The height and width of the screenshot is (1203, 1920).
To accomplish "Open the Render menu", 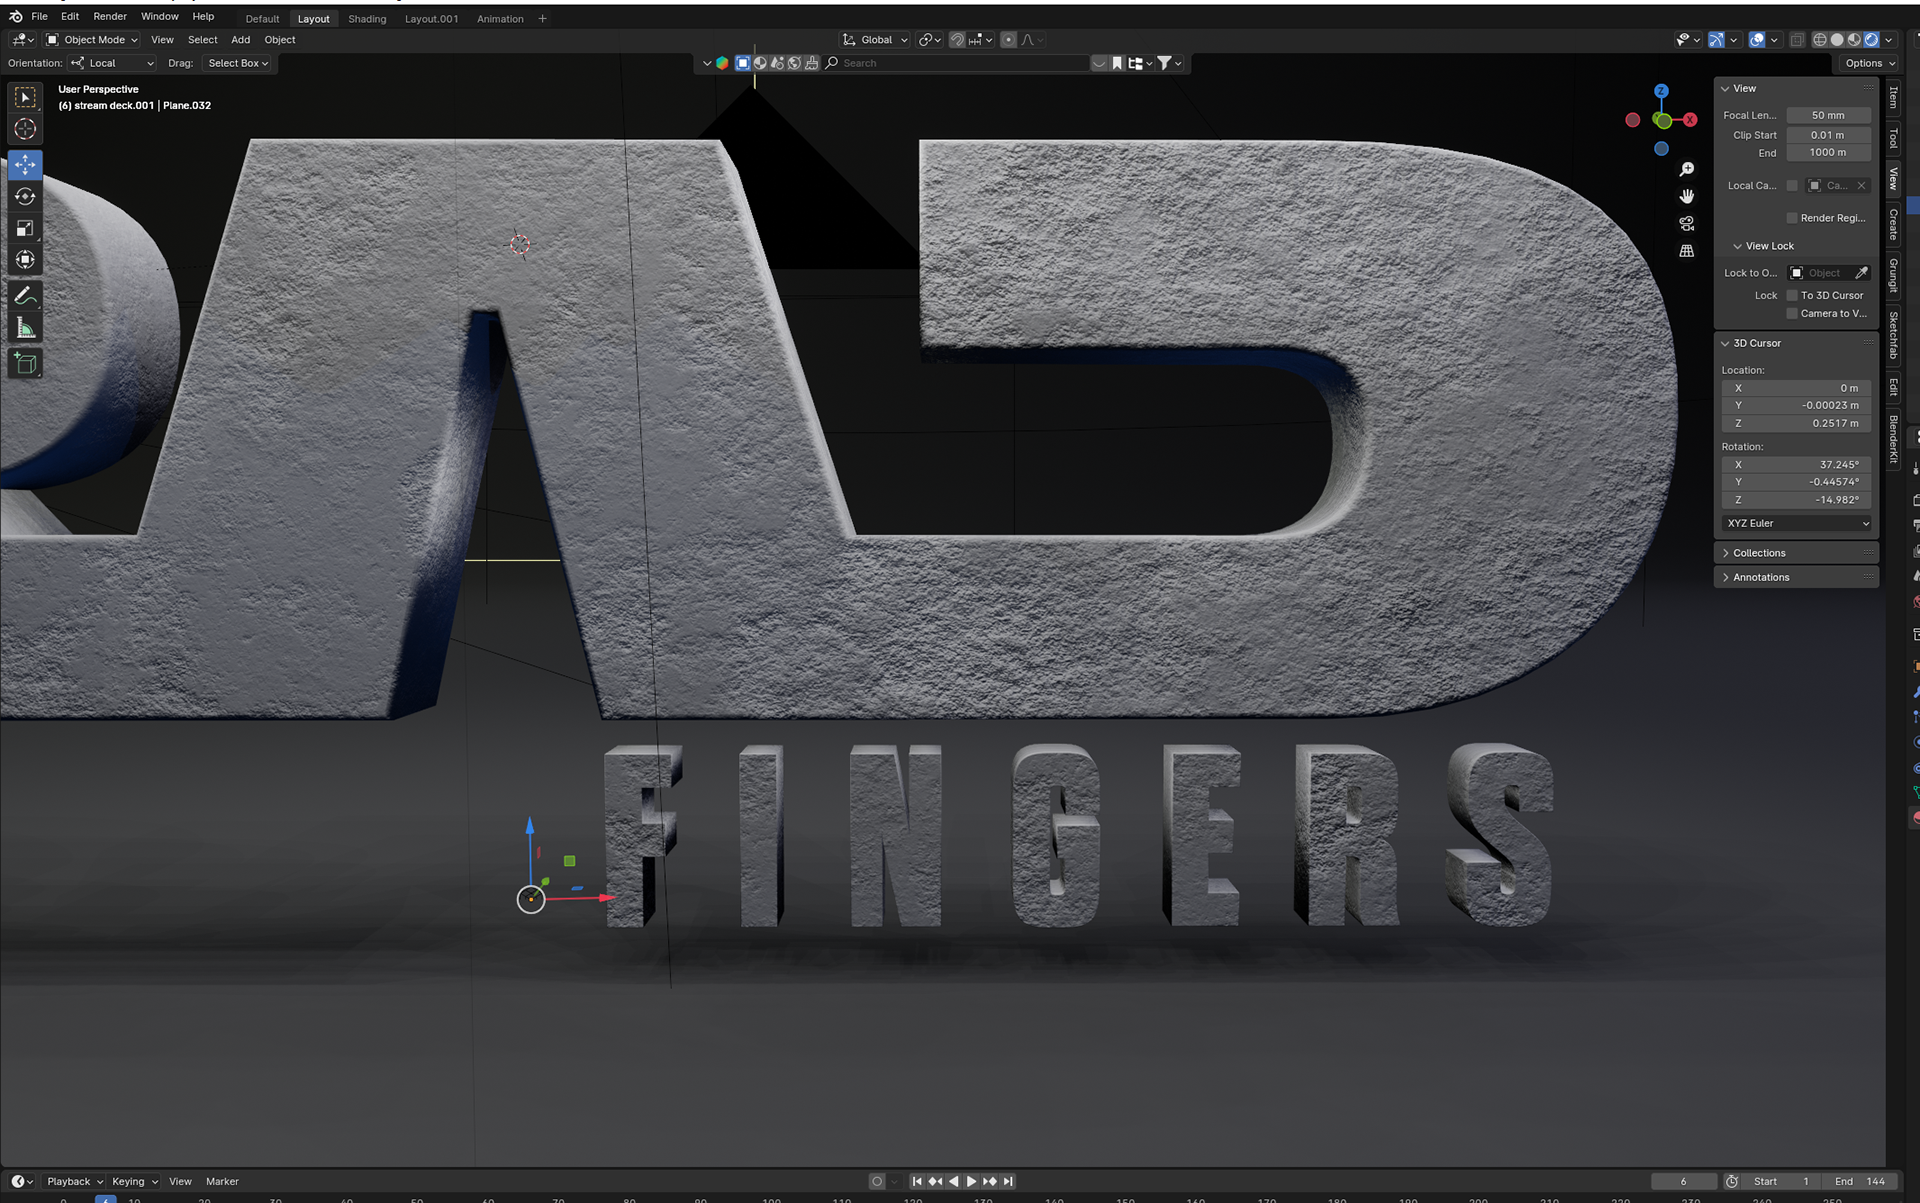I will (110, 17).
